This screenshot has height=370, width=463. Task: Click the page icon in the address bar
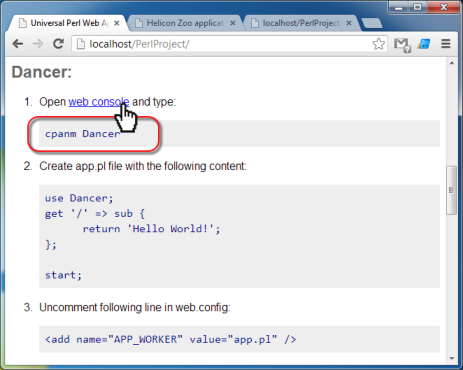(x=80, y=44)
